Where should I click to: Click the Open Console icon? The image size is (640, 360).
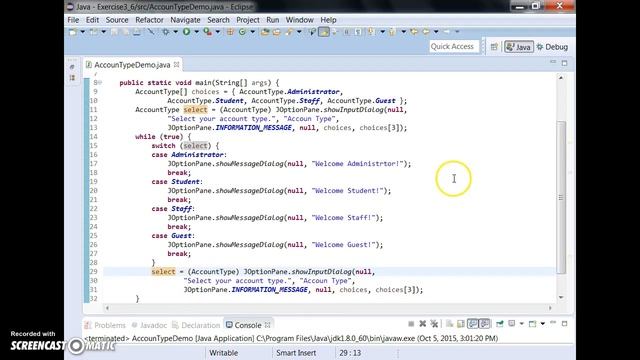click(532, 324)
